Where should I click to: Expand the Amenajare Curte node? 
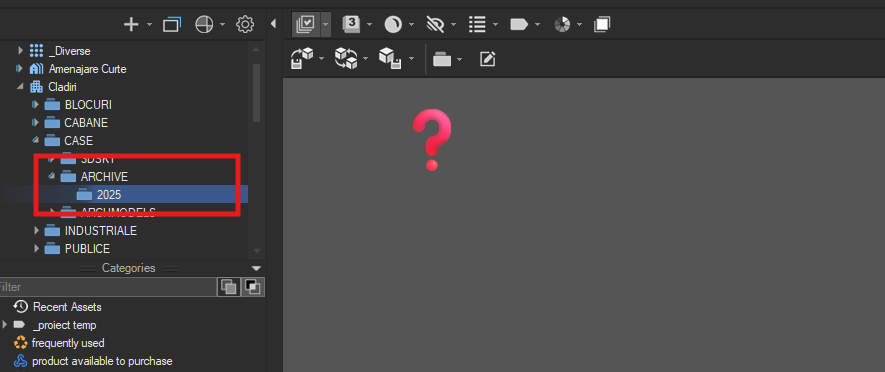(20, 68)
